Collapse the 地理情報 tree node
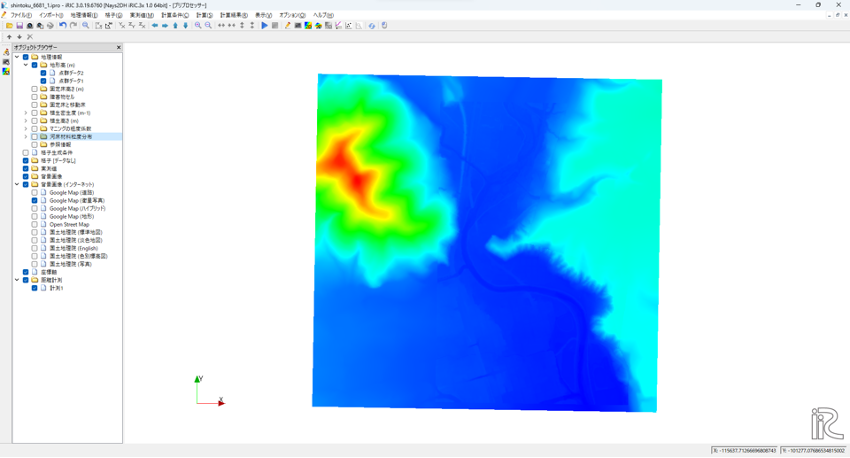850x458 pixels. click(x=17, y=57)
